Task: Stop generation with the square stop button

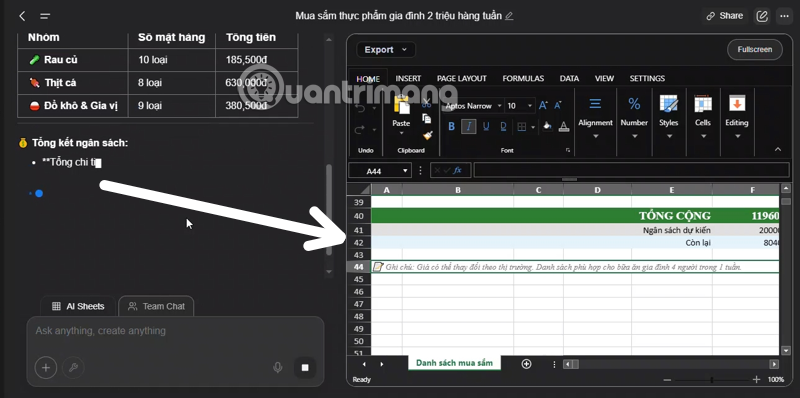Action: 305,367
